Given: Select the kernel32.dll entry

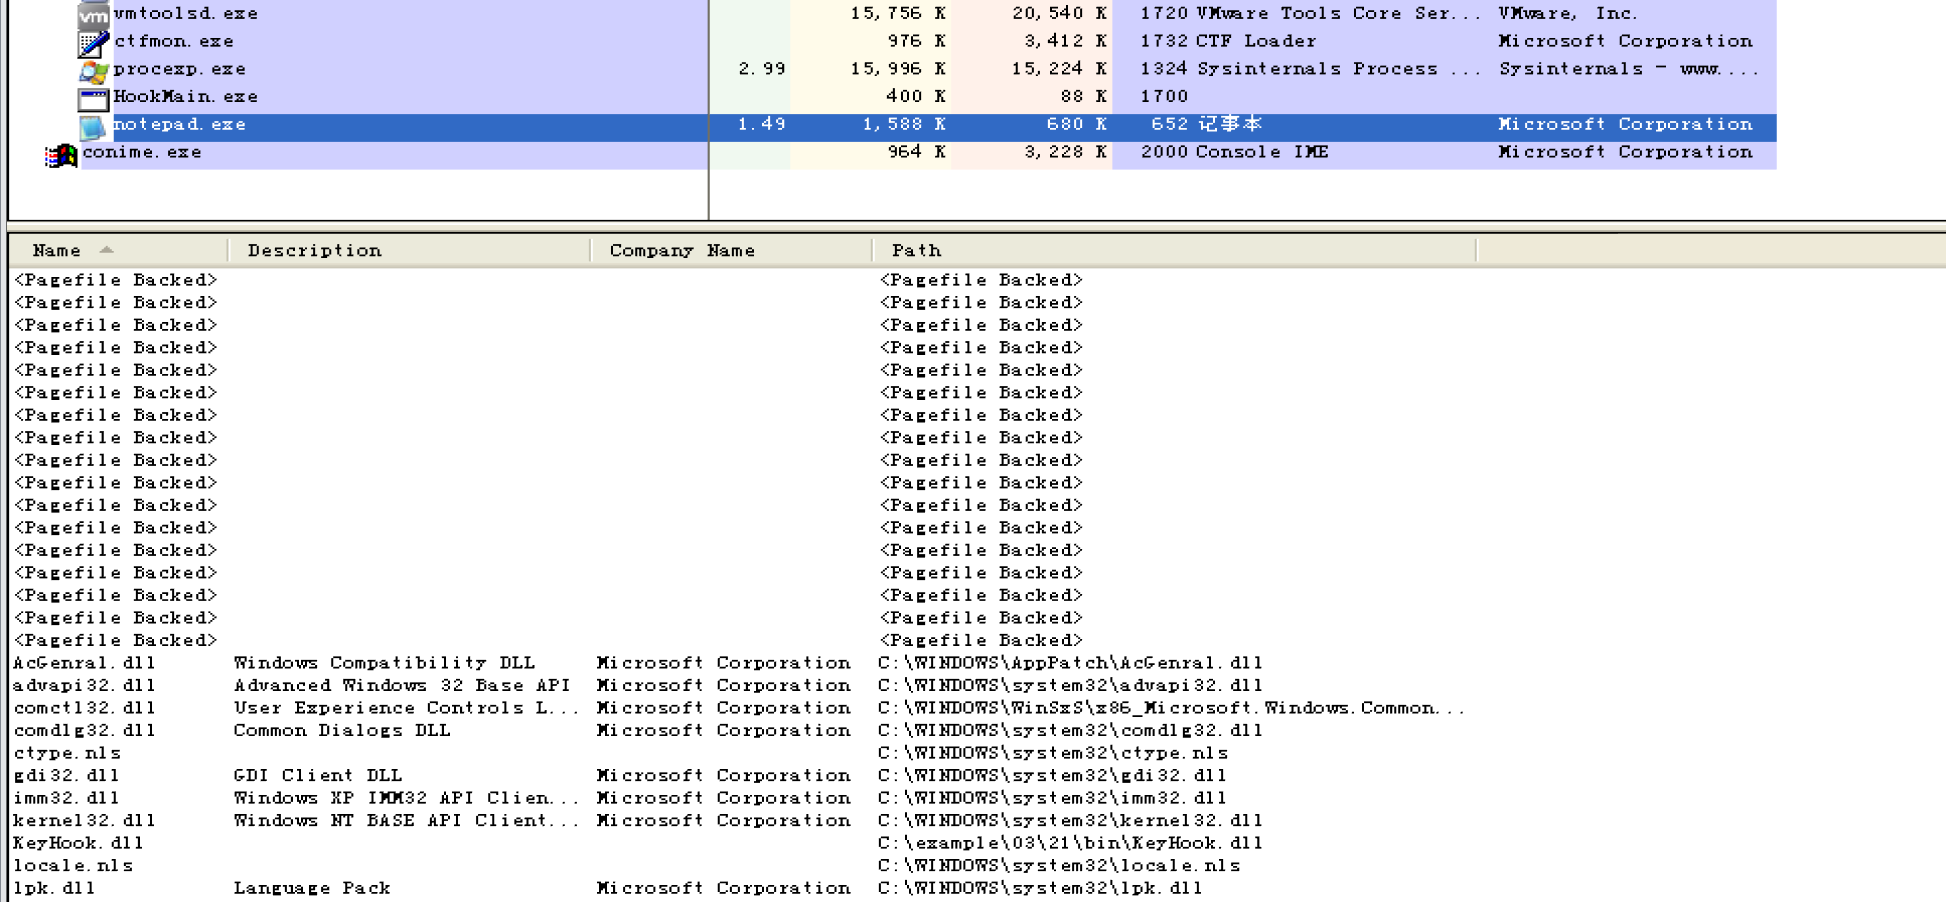Looking at the screenshot, I should [84, 821].
